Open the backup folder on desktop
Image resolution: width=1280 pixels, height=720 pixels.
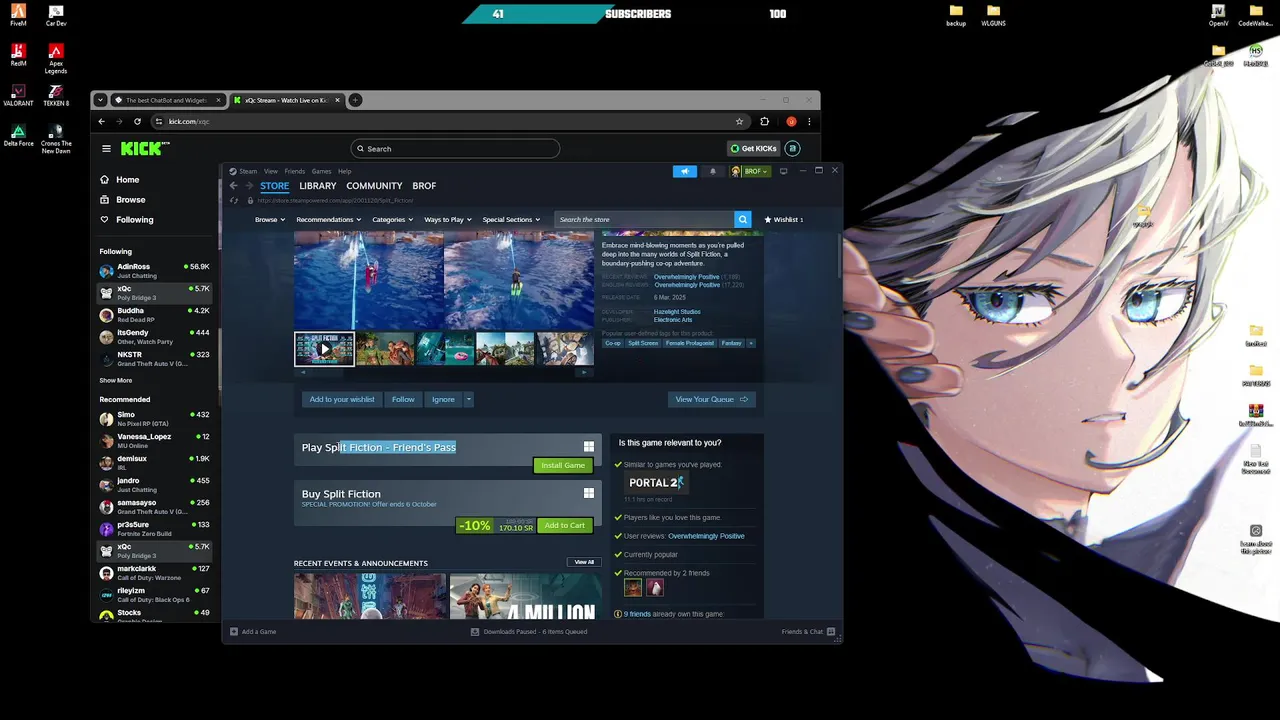[x=956, y=15]
